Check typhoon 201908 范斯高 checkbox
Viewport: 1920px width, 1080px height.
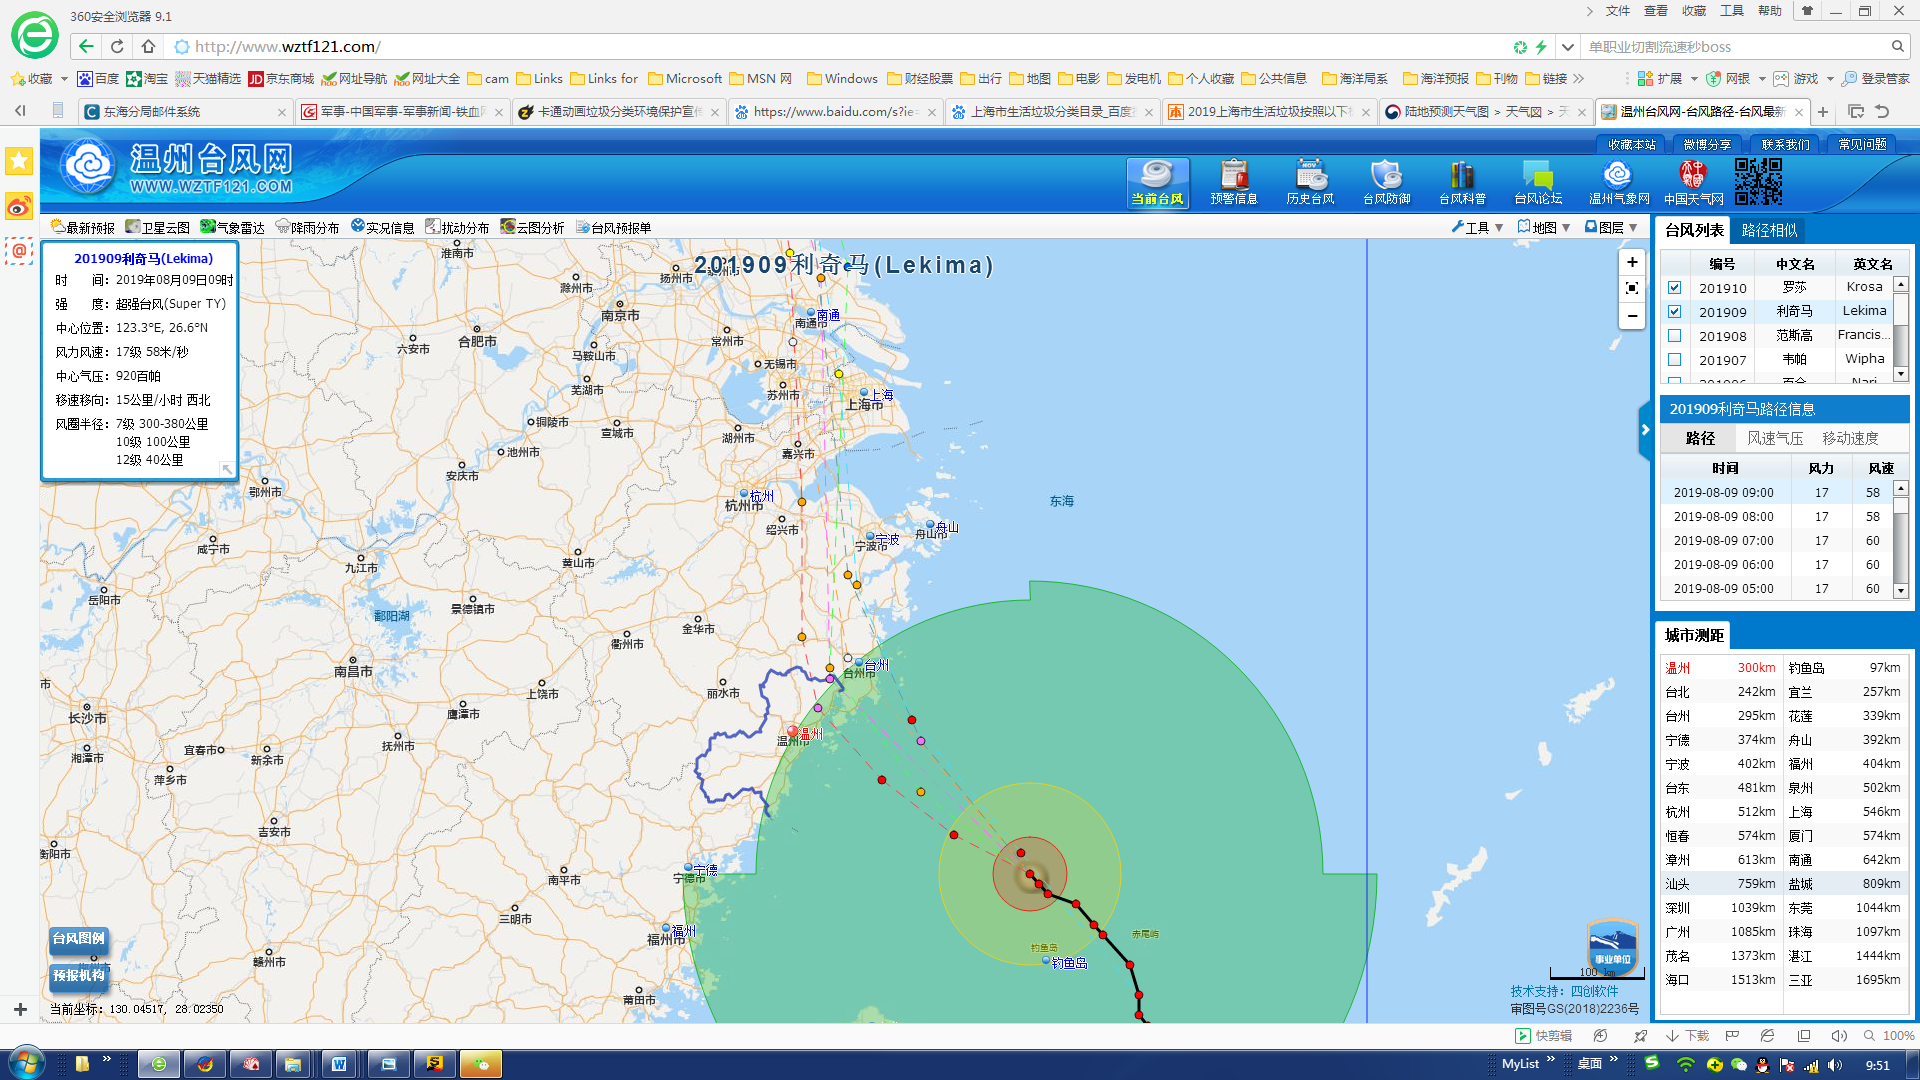coord(1675,336)
